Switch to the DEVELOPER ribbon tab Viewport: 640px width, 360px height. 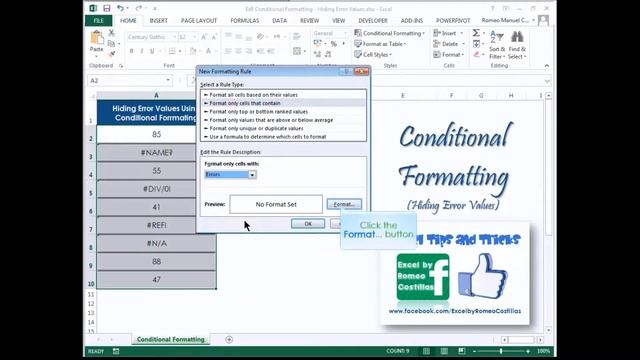373,20
